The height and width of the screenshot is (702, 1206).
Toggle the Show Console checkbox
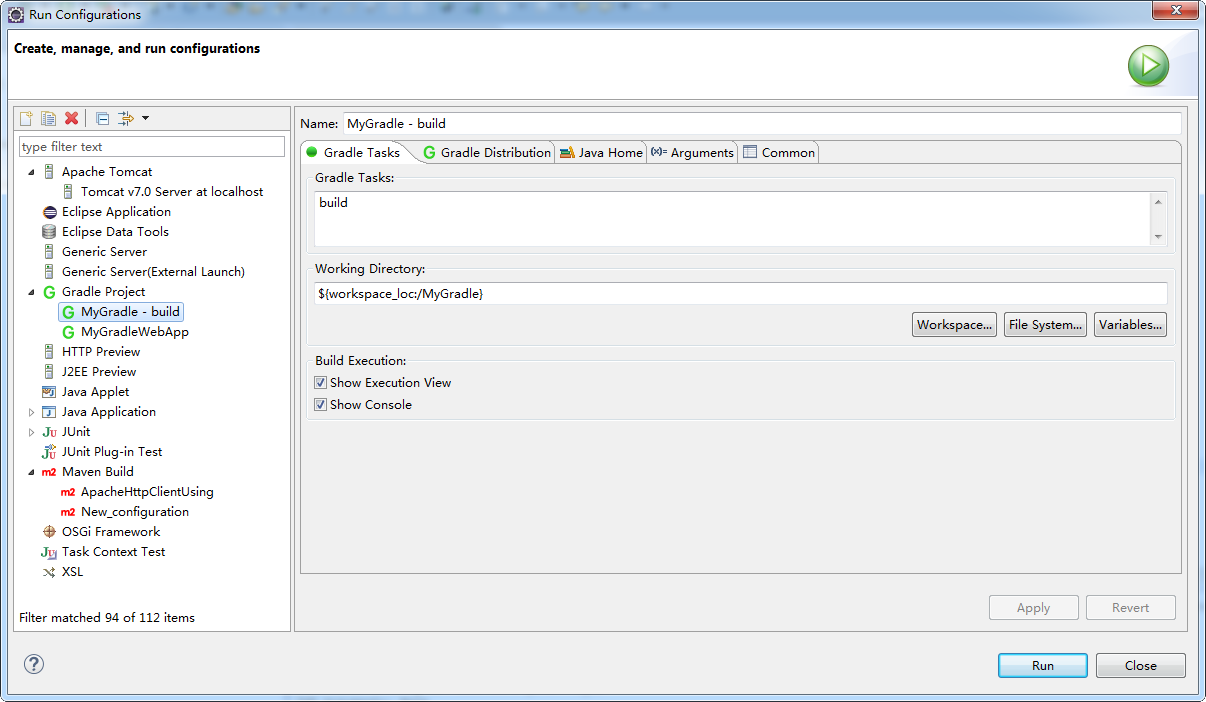(x=321, y=405)
